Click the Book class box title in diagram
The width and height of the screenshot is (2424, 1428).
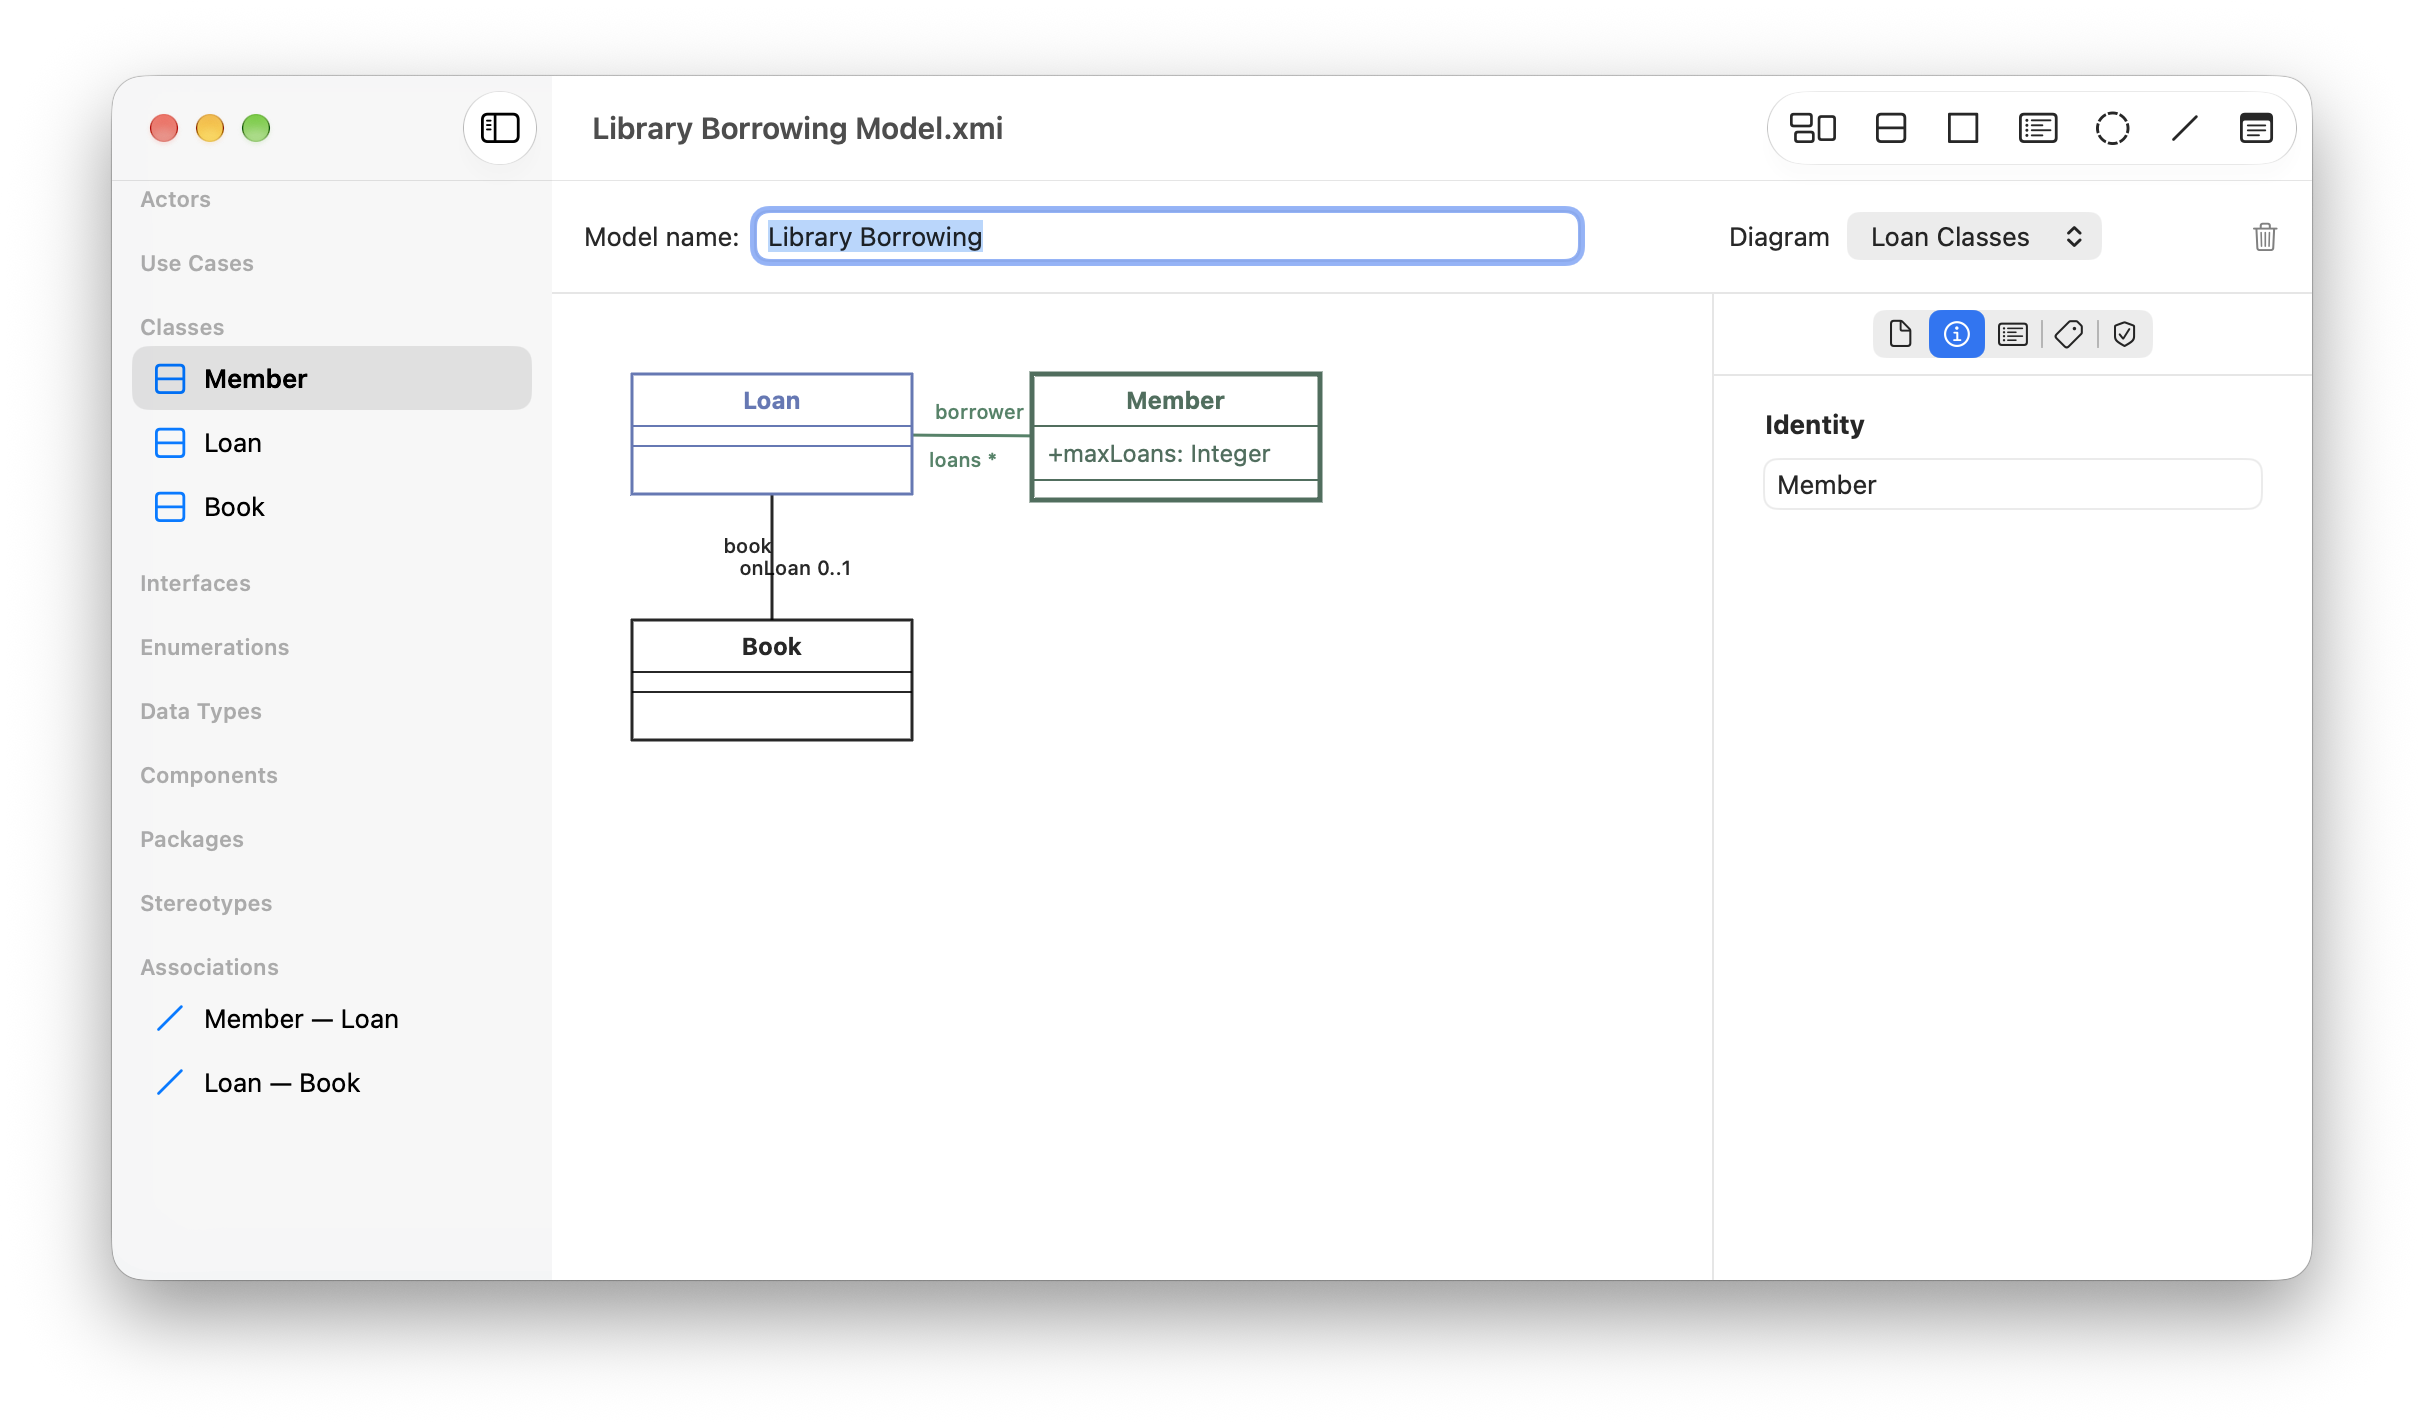772,647
